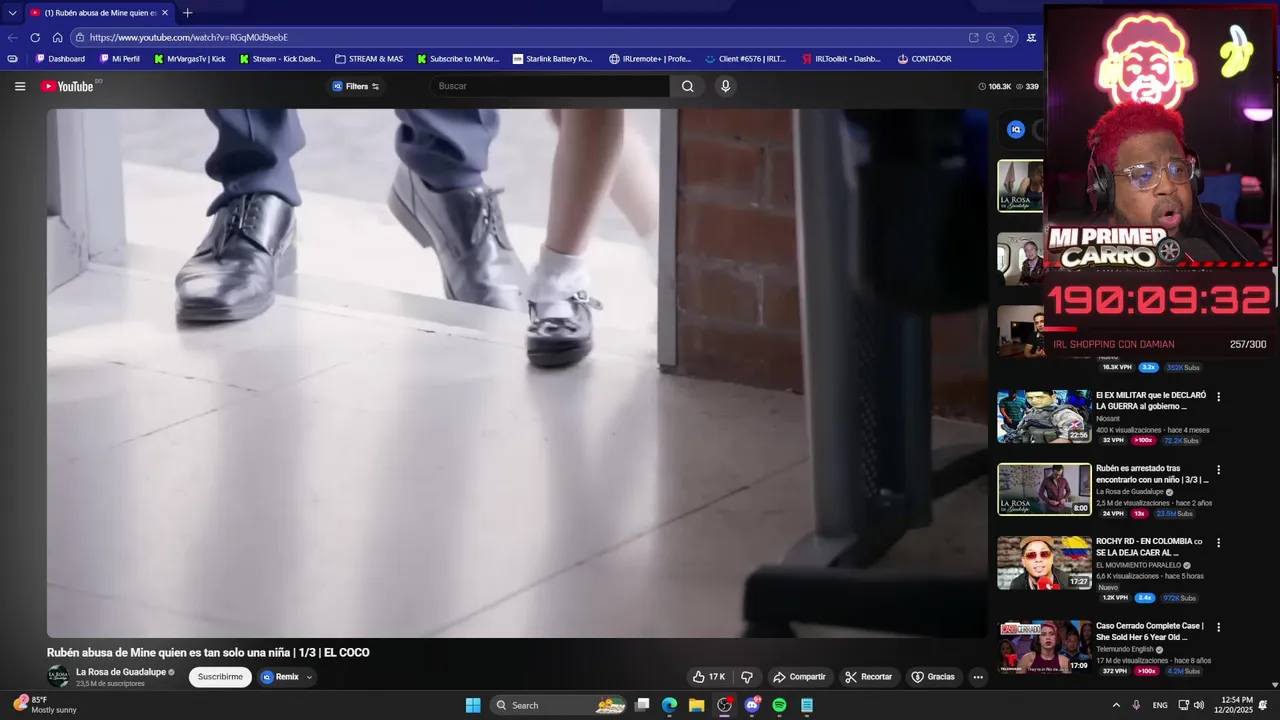Screen dimensions: 1280x720
Task: Close the Rubén abusa de Mine tab
Action: click(166, 13)
